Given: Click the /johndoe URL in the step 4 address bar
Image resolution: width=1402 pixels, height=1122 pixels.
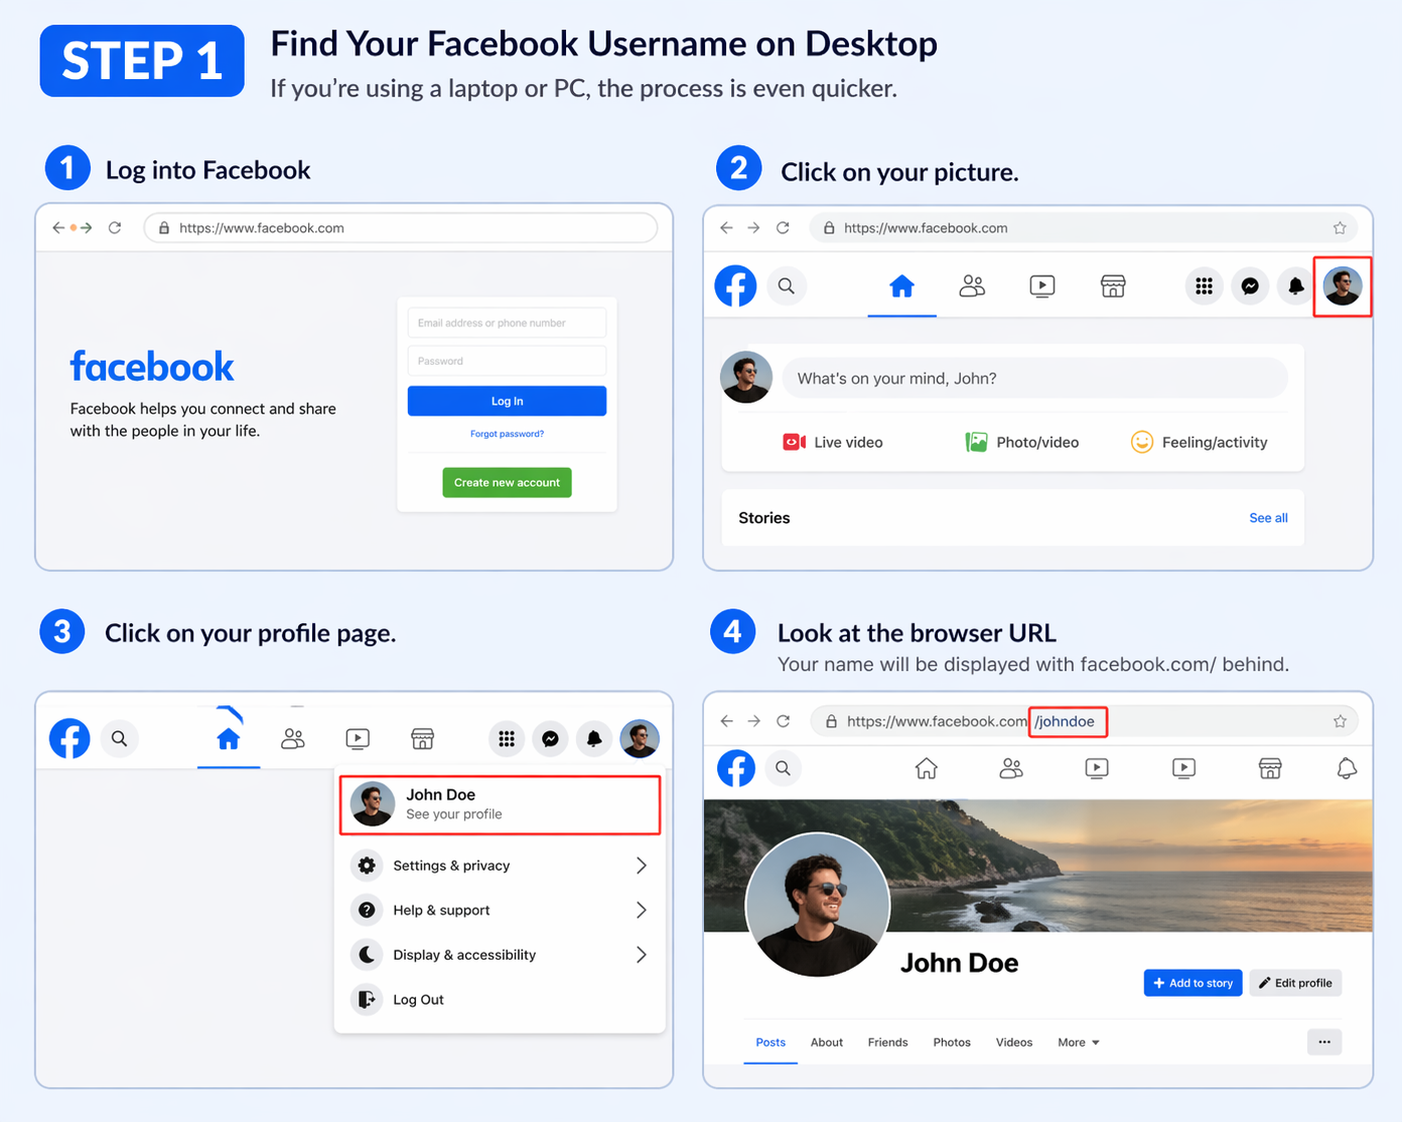Looking at the screenshot, I should [x=1065, y=721].
